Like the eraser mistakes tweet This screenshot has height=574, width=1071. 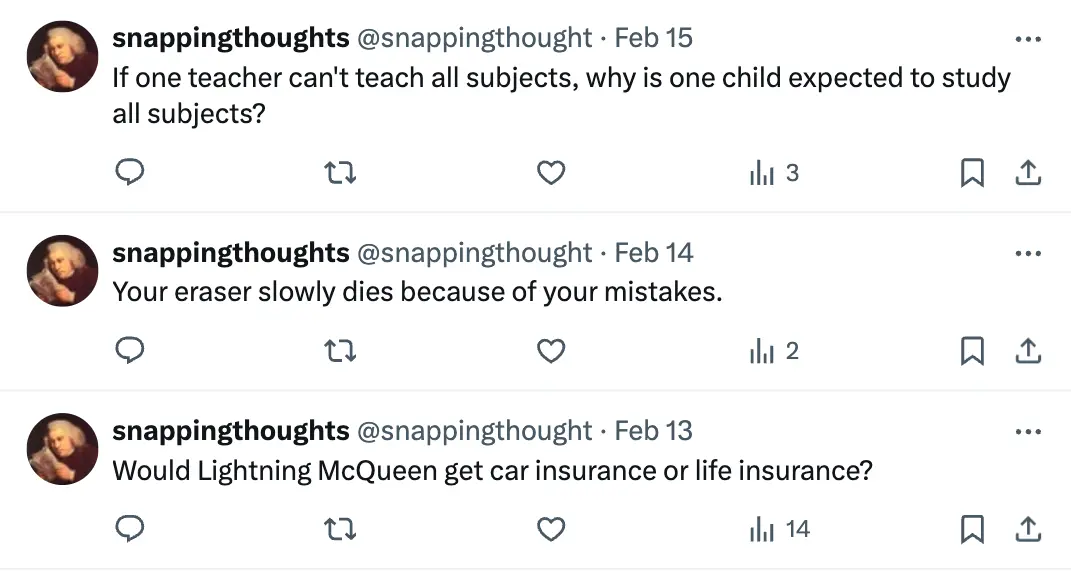551,351
